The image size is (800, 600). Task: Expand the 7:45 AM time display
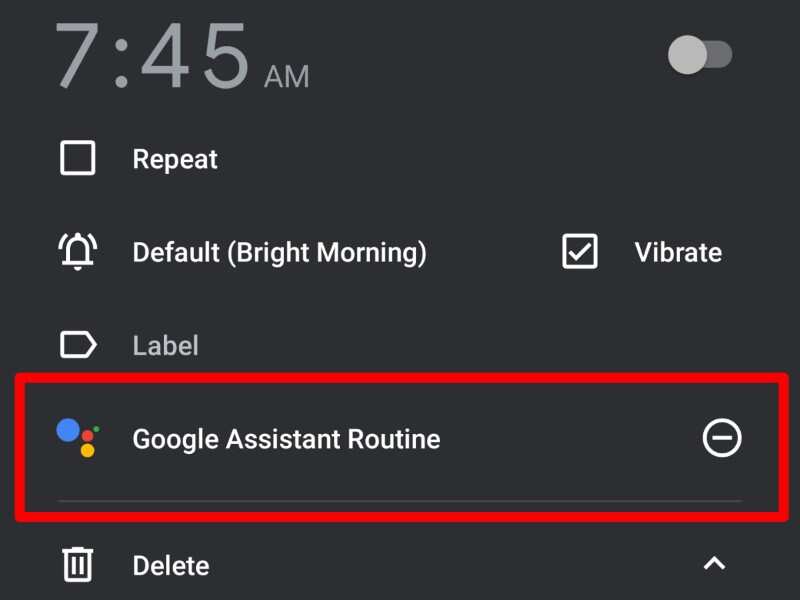pos(150,55)
